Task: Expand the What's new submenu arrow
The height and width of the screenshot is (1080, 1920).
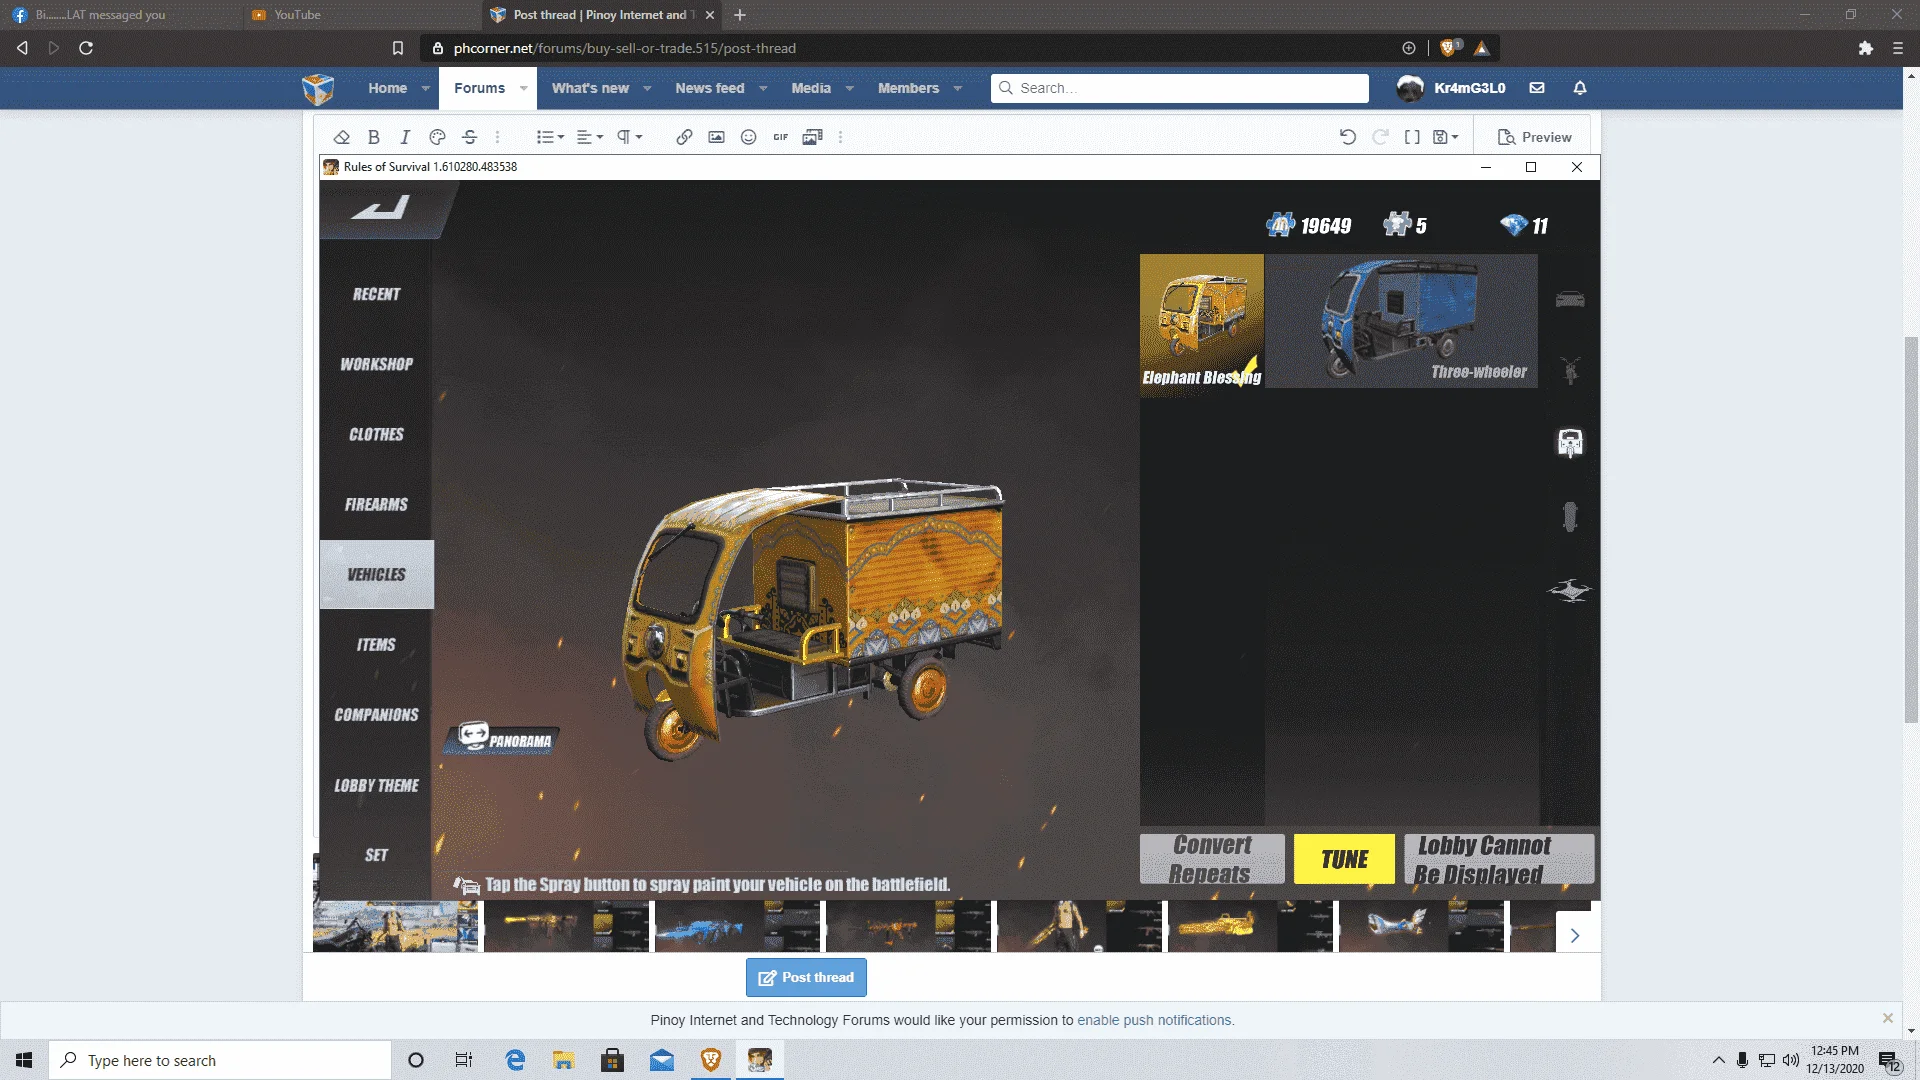Action: pos(647,88)
